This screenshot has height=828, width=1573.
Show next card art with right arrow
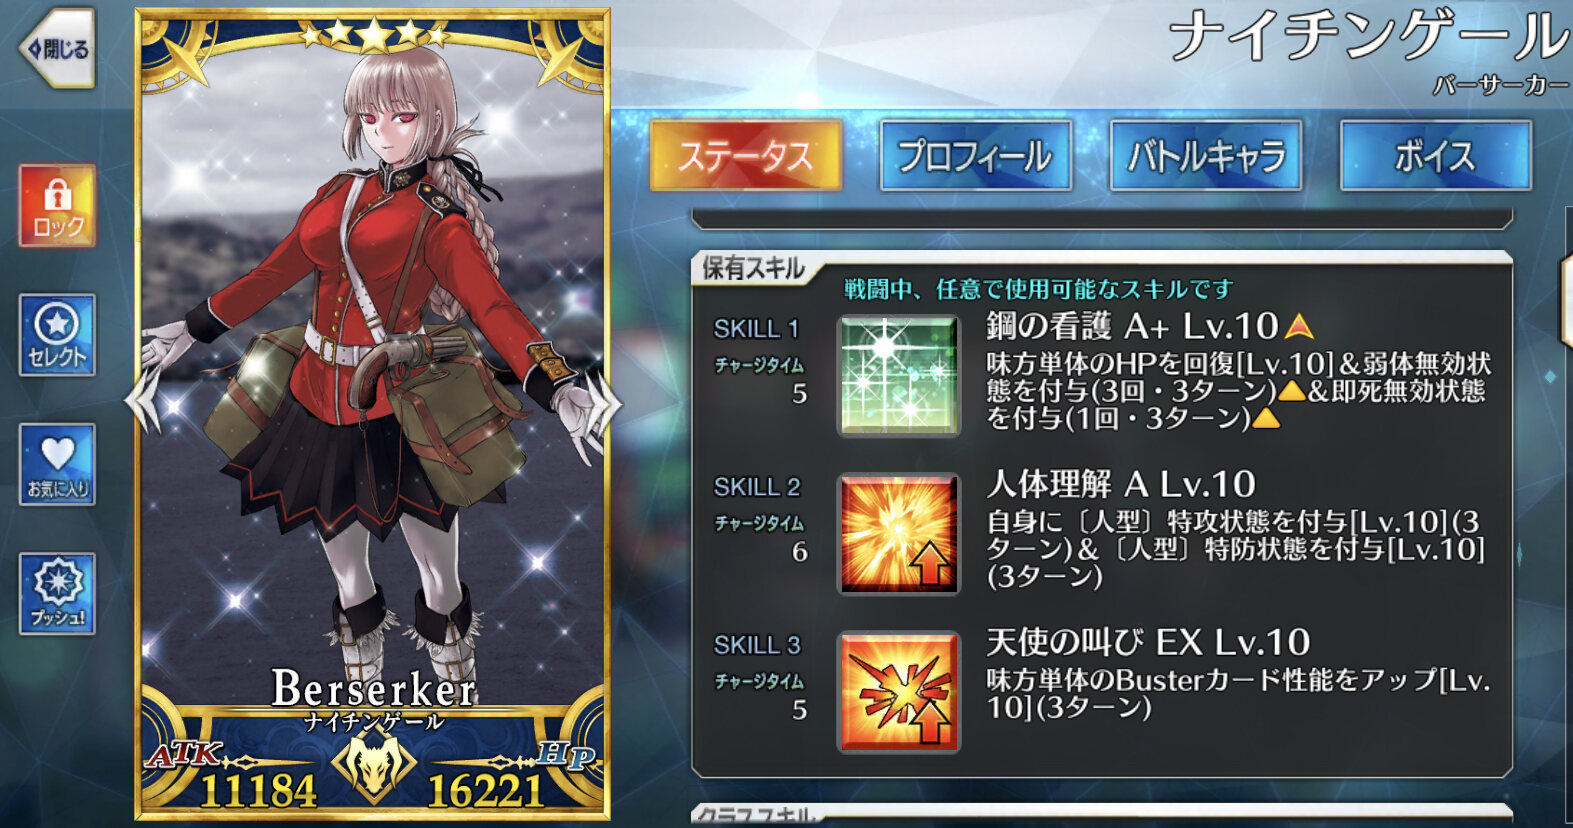coord(604,401)
